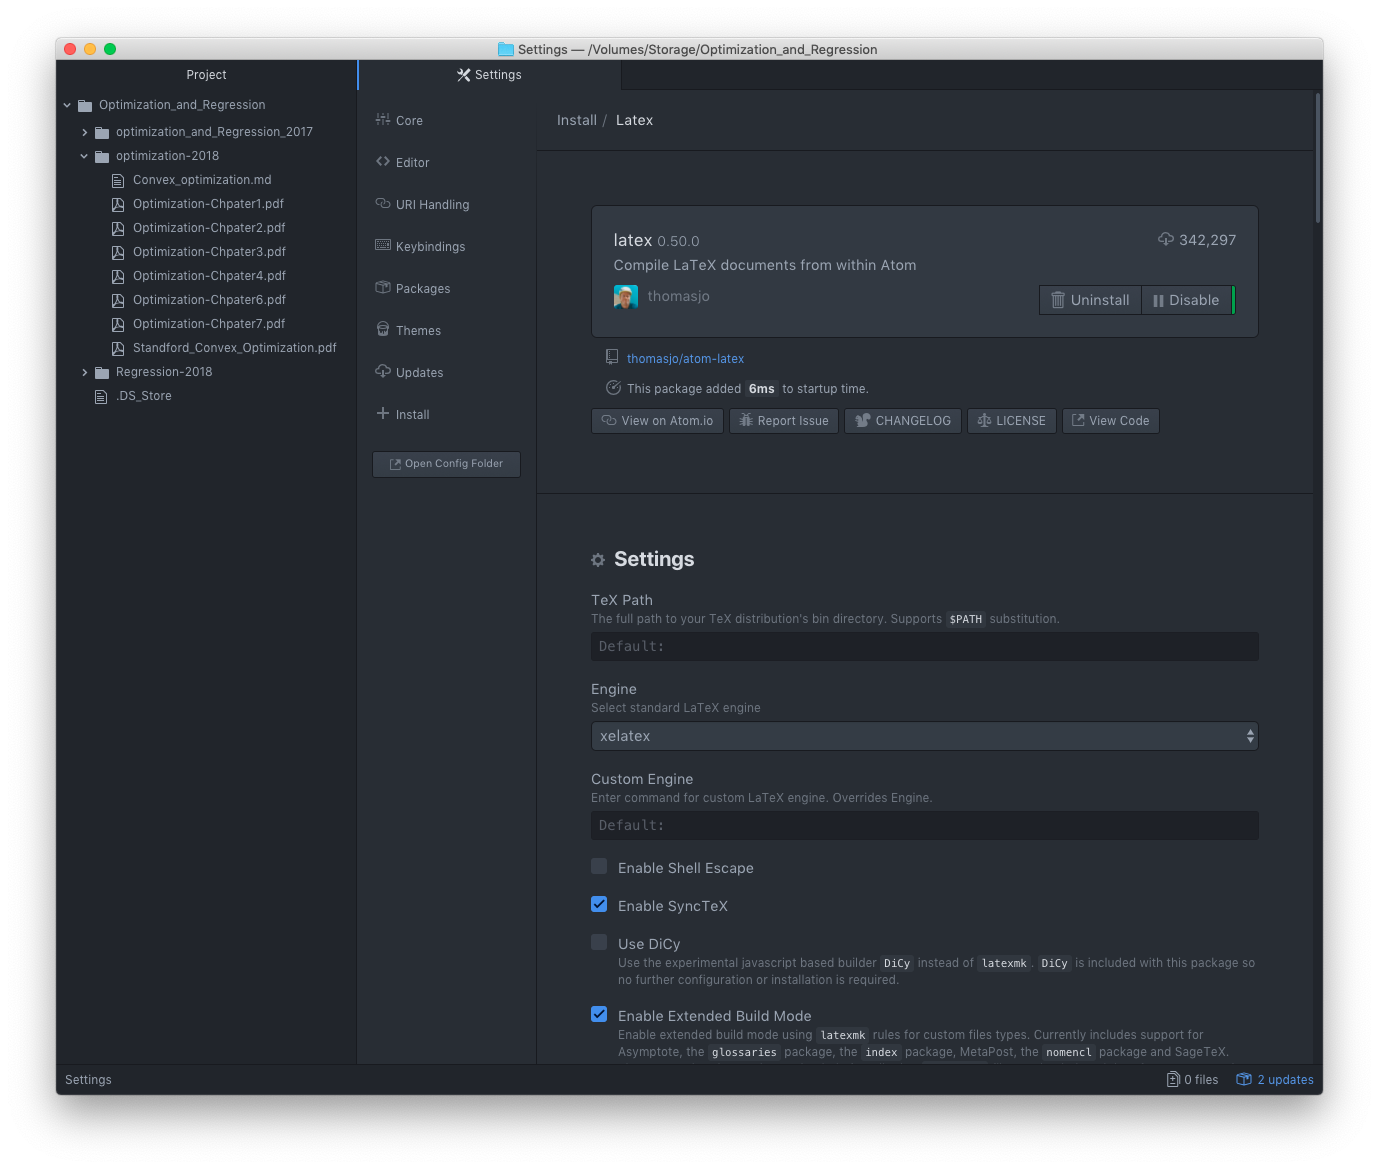Open the thomasjo/atom-latex repository link
The height and width of the screenshot is (1169, 1379).
point(685,359)
